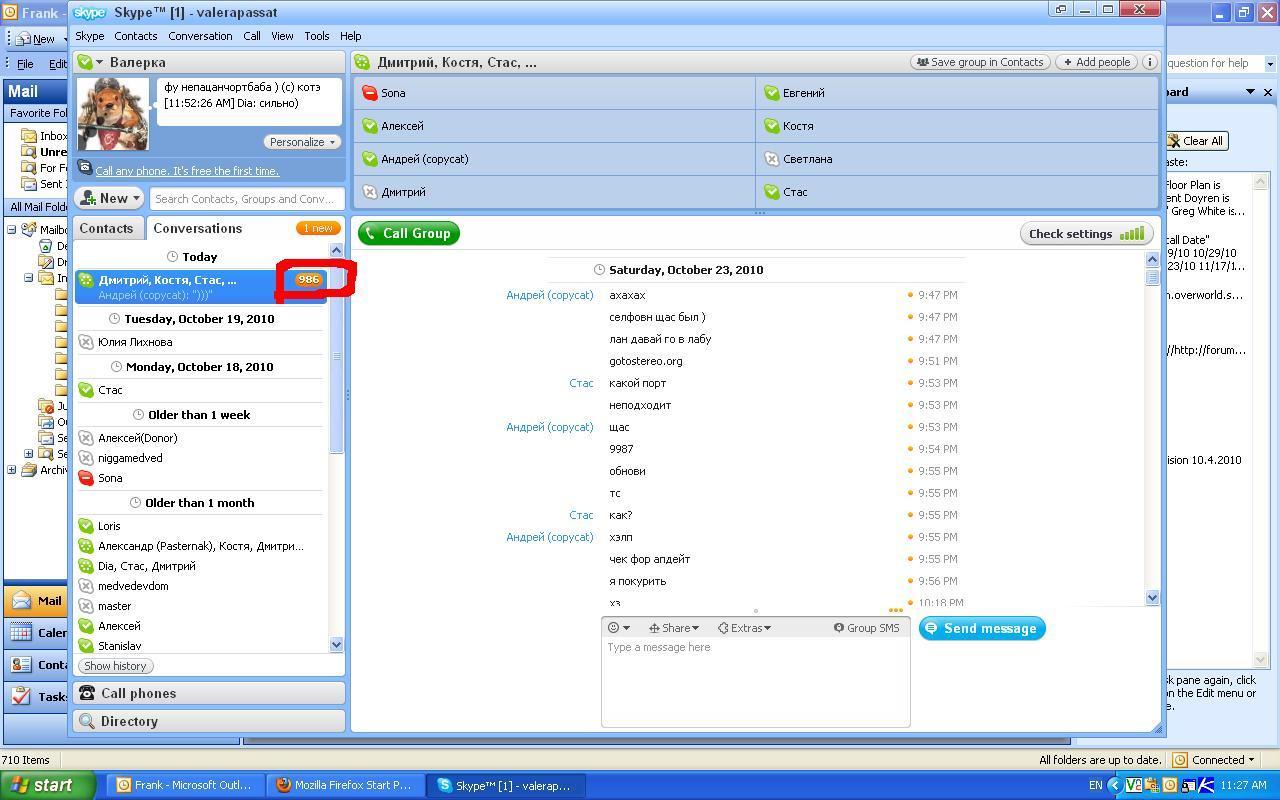Open the Help menu in Skype
Screen dimensions: 1280x800
pyautogui.click(x=351, y=36)
